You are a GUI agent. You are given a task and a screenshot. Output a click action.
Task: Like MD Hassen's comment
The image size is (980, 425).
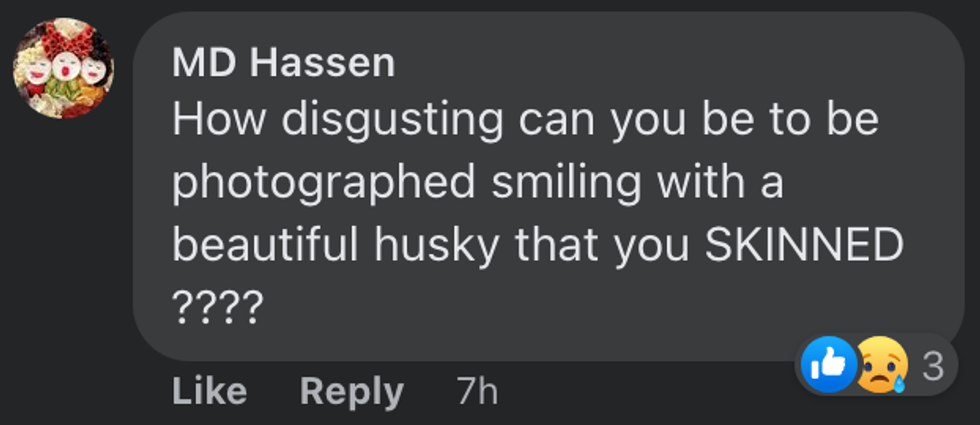(209, 391)
